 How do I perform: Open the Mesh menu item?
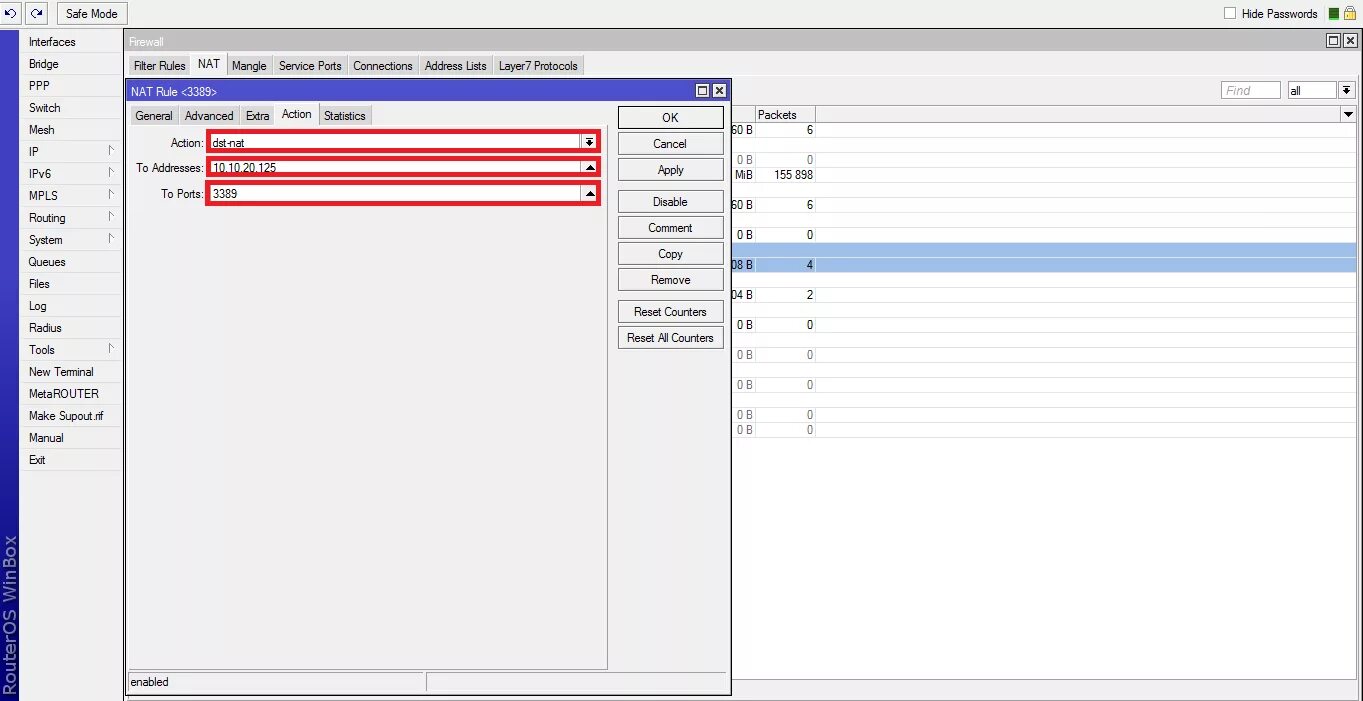click(70, 130)
